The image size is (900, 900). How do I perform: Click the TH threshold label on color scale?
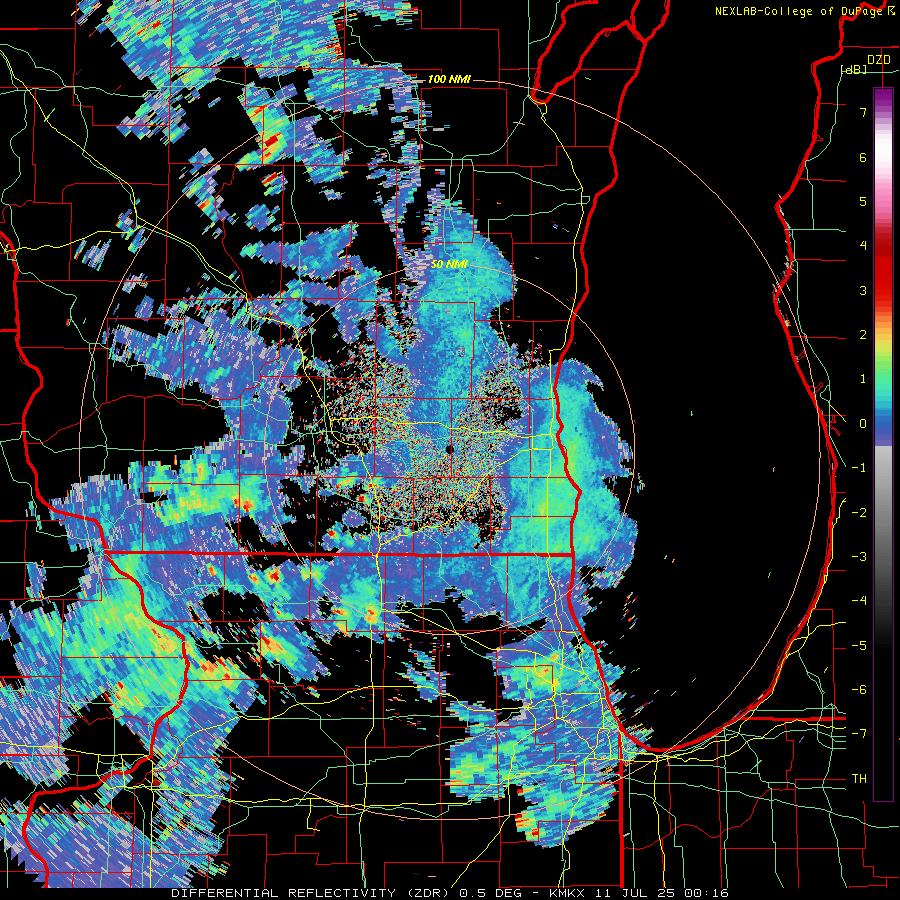click(859, 779)
